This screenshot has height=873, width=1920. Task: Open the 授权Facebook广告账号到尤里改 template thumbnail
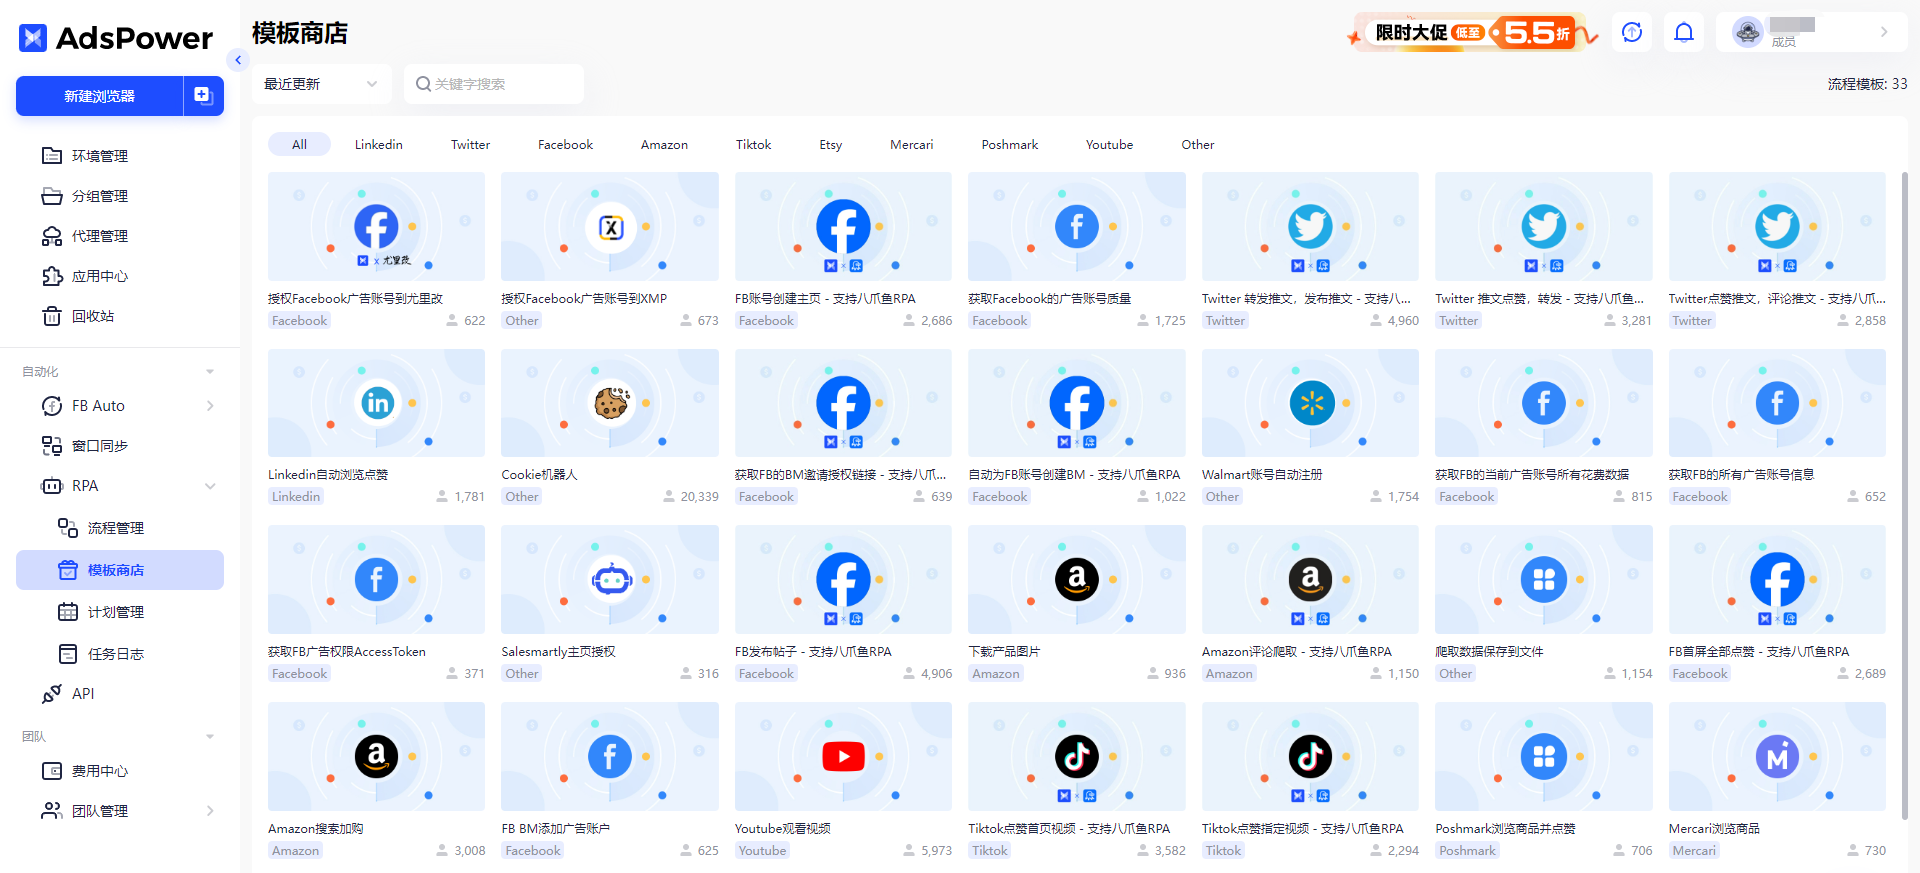[376, 226]
